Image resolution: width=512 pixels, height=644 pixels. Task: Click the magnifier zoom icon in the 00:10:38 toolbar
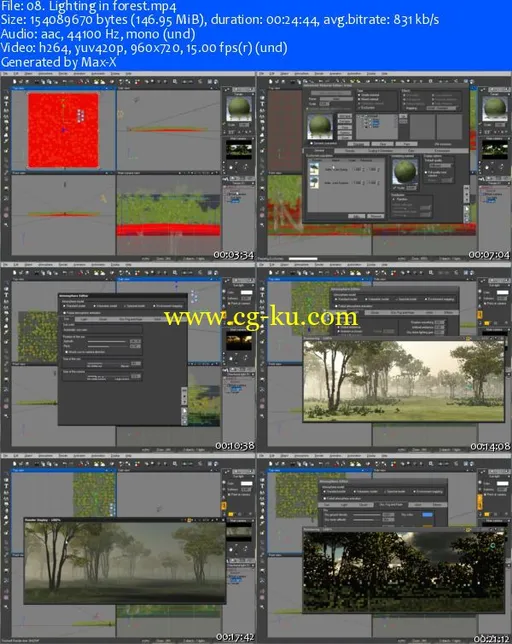point(175,272)
